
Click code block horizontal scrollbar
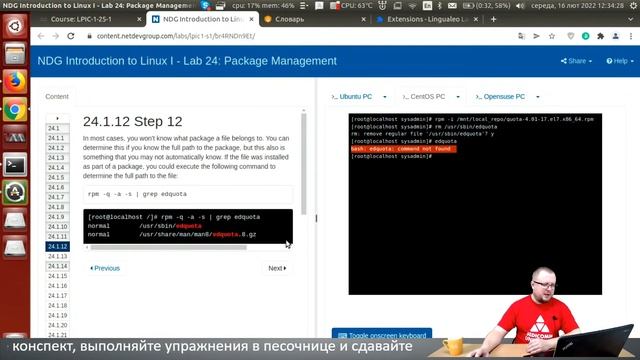pyautogui.click(x=168, y=247)
